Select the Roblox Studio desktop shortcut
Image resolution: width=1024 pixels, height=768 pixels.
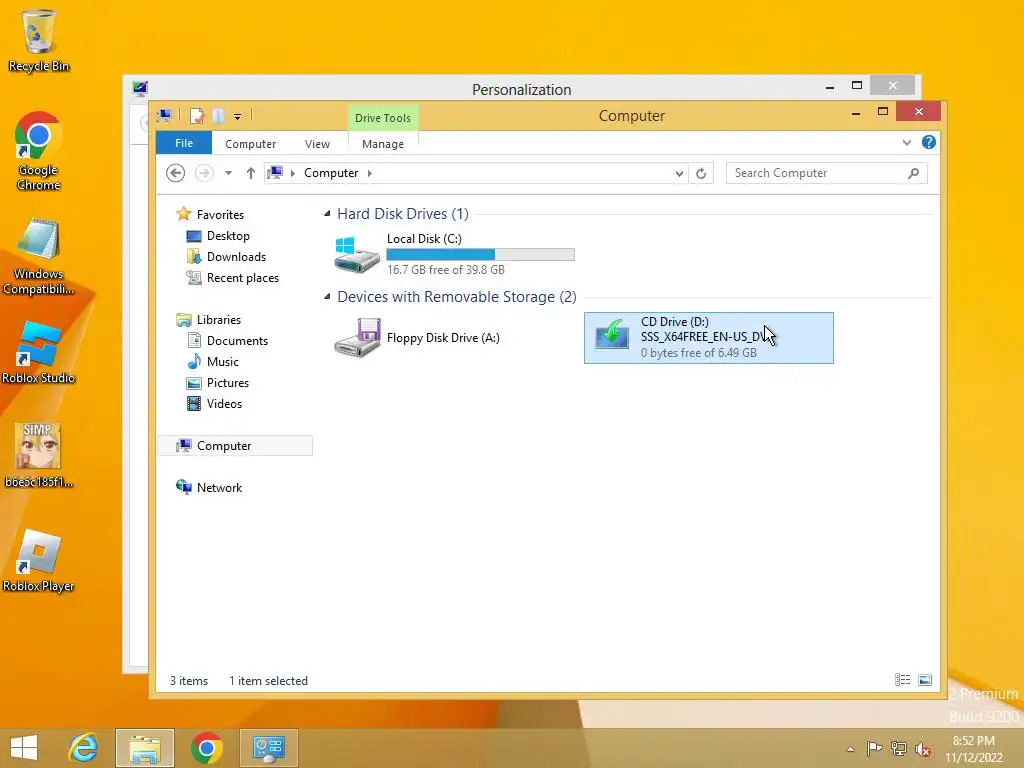(x=39, y=351)
